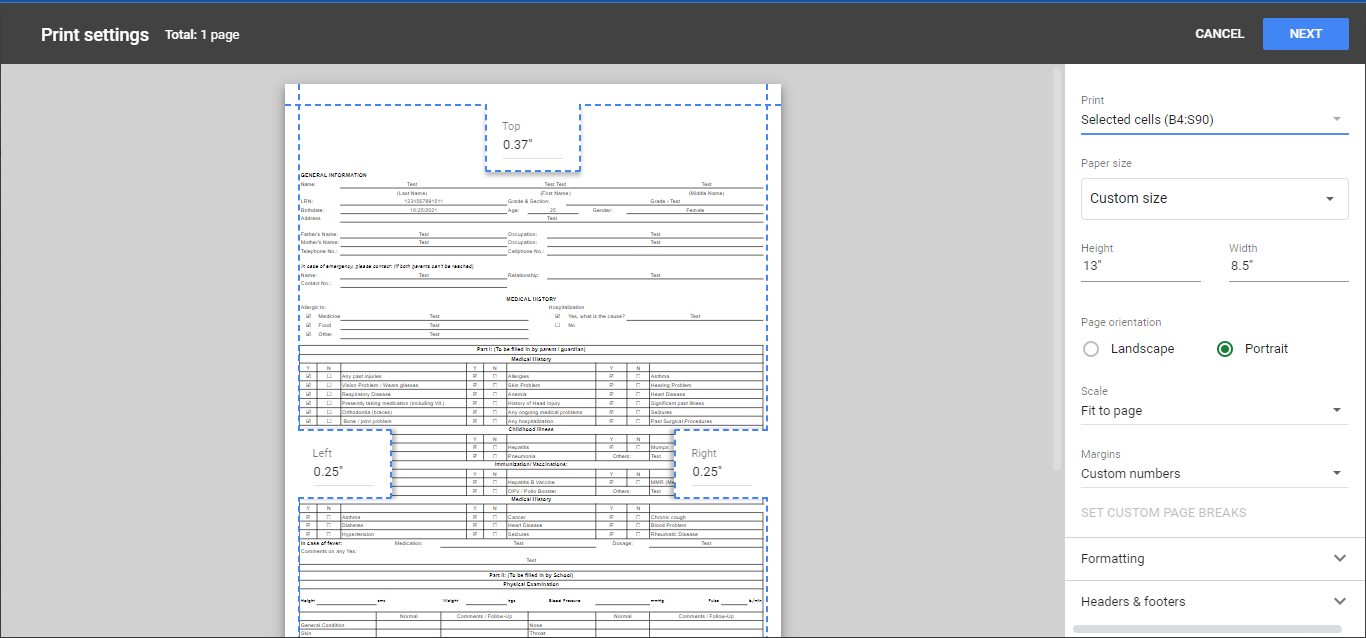Edit the paper Width field
Image resolution: width=1366 pixels, height=638 pixels.
tap(1289, 266)
